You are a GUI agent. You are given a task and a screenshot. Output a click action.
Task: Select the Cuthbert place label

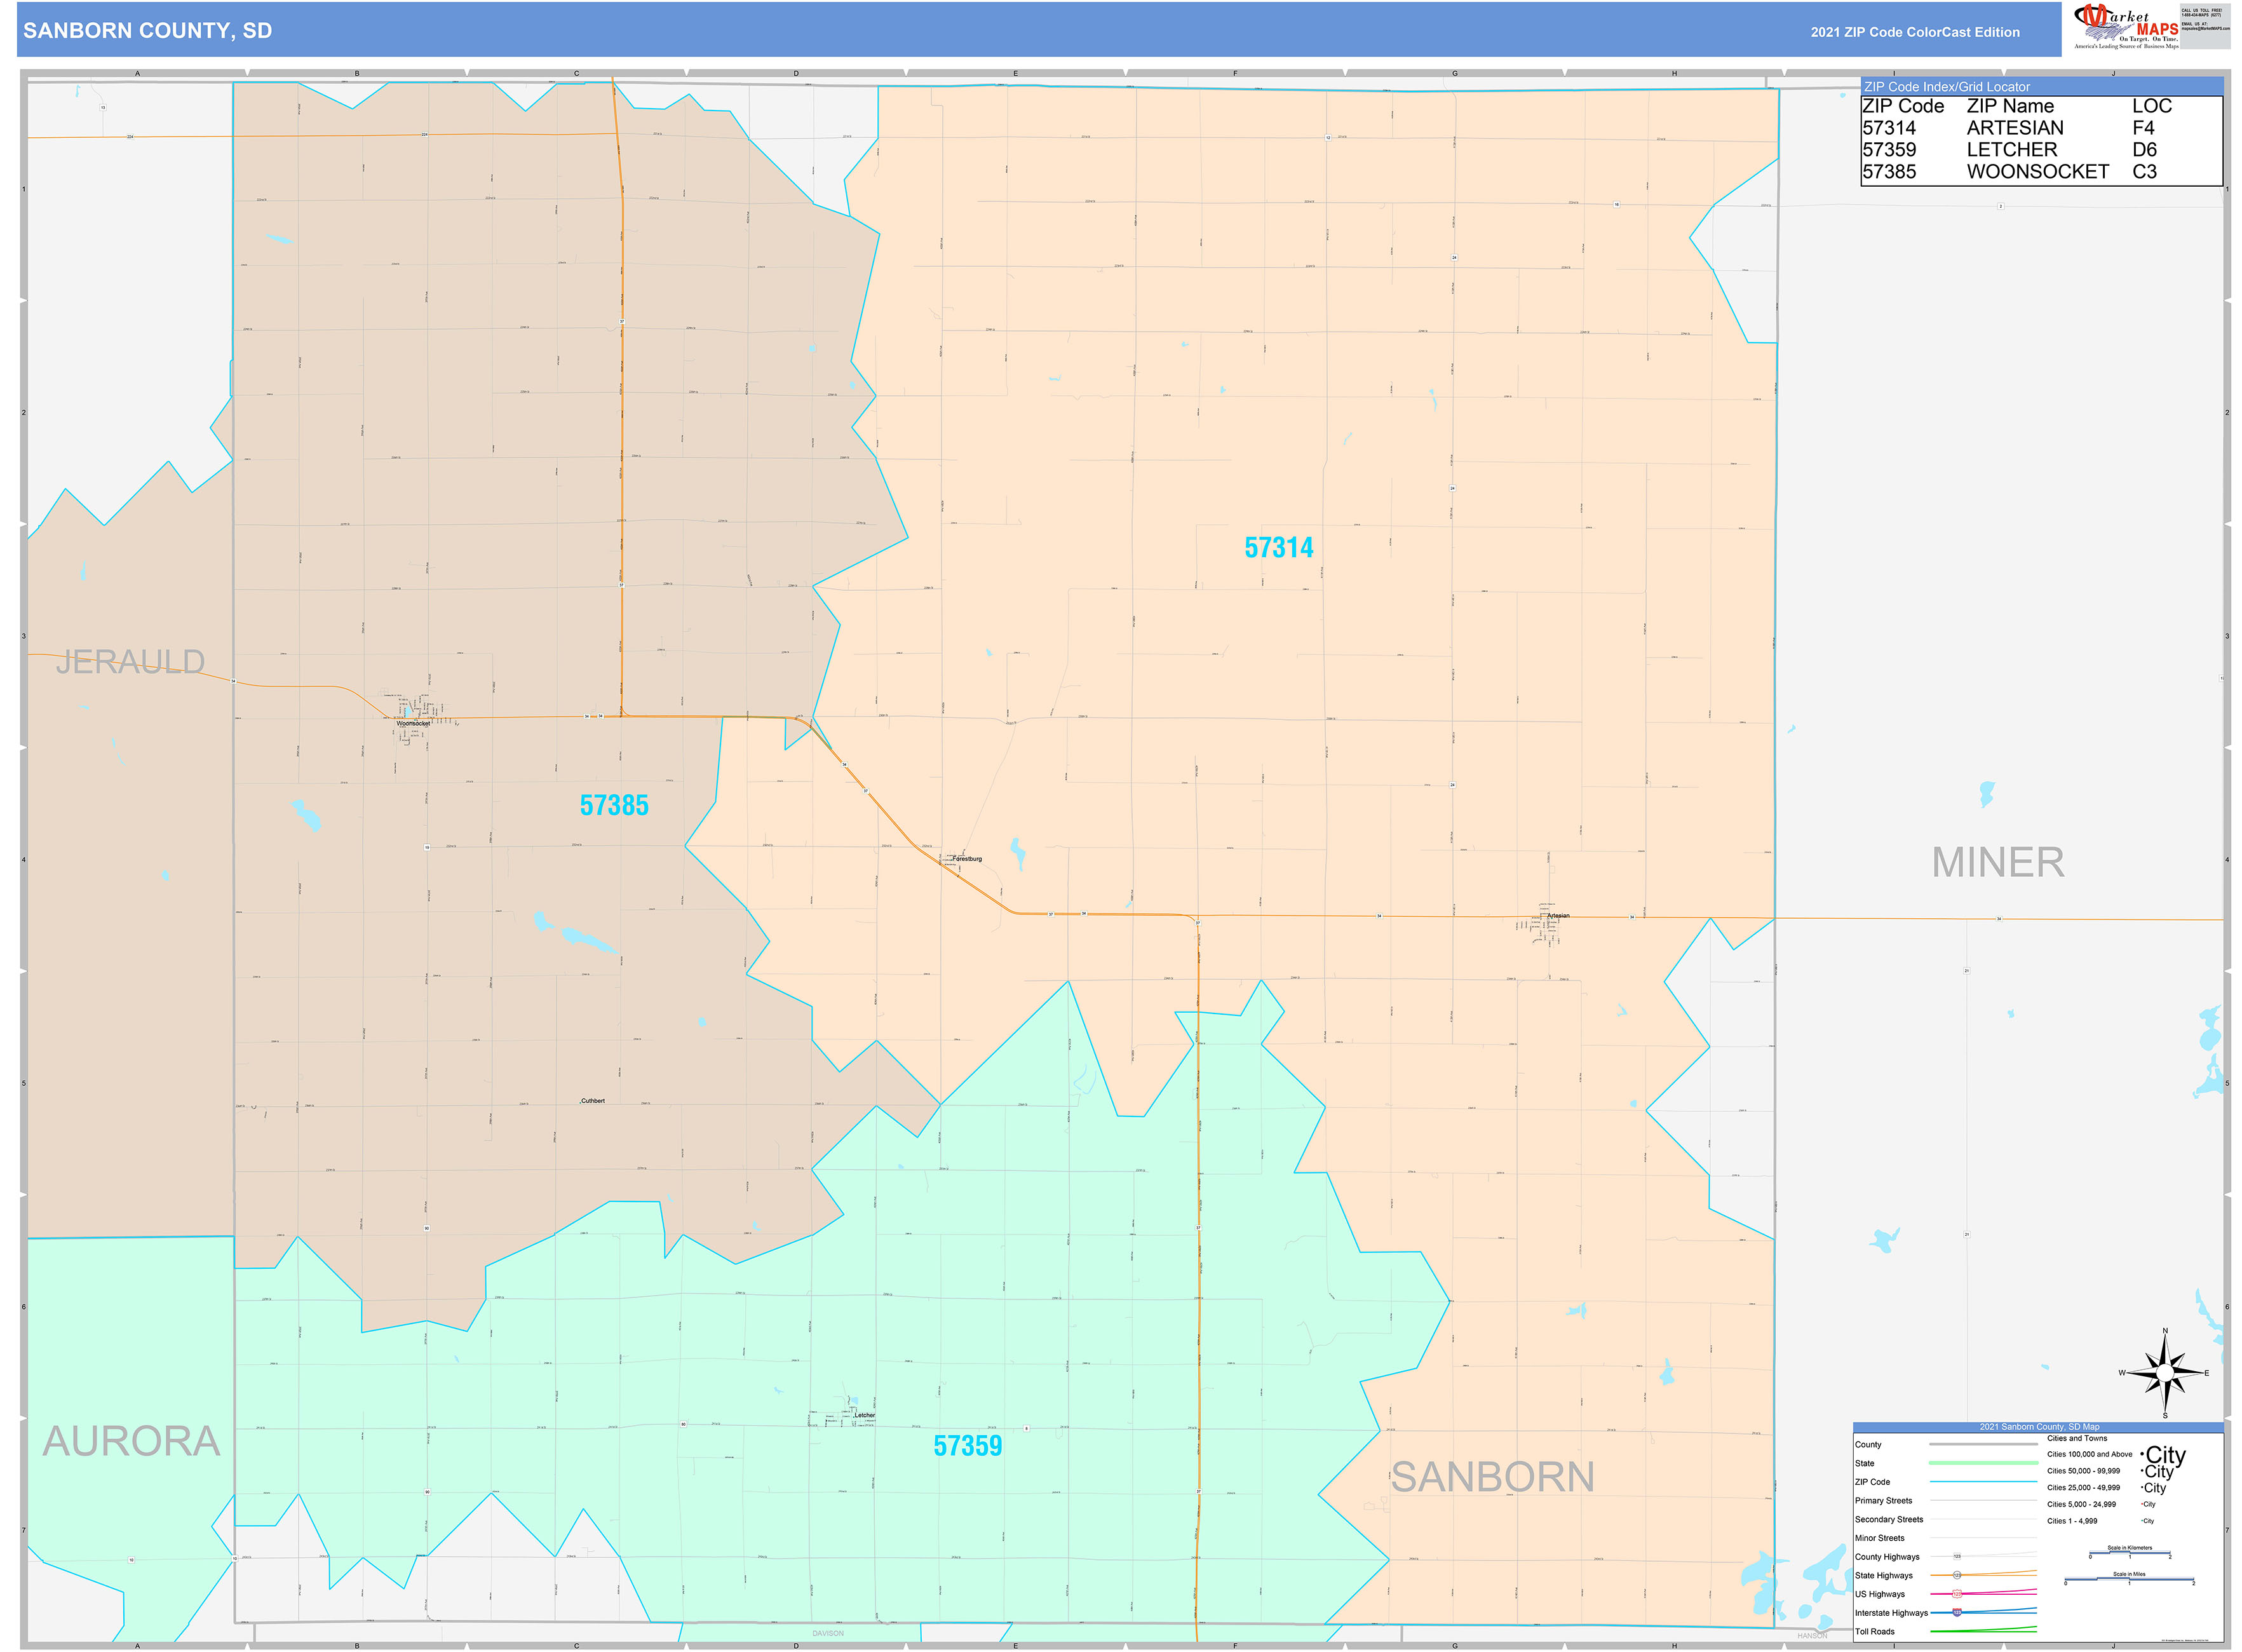coord(594,1101)
